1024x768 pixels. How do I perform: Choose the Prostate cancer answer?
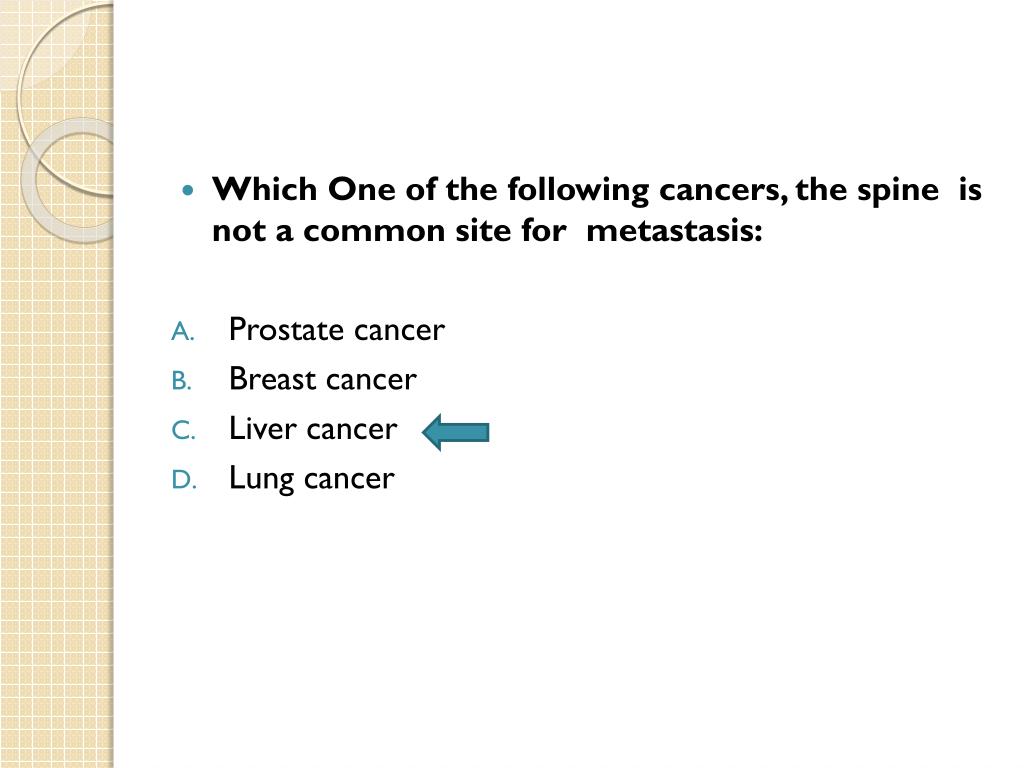336,329
